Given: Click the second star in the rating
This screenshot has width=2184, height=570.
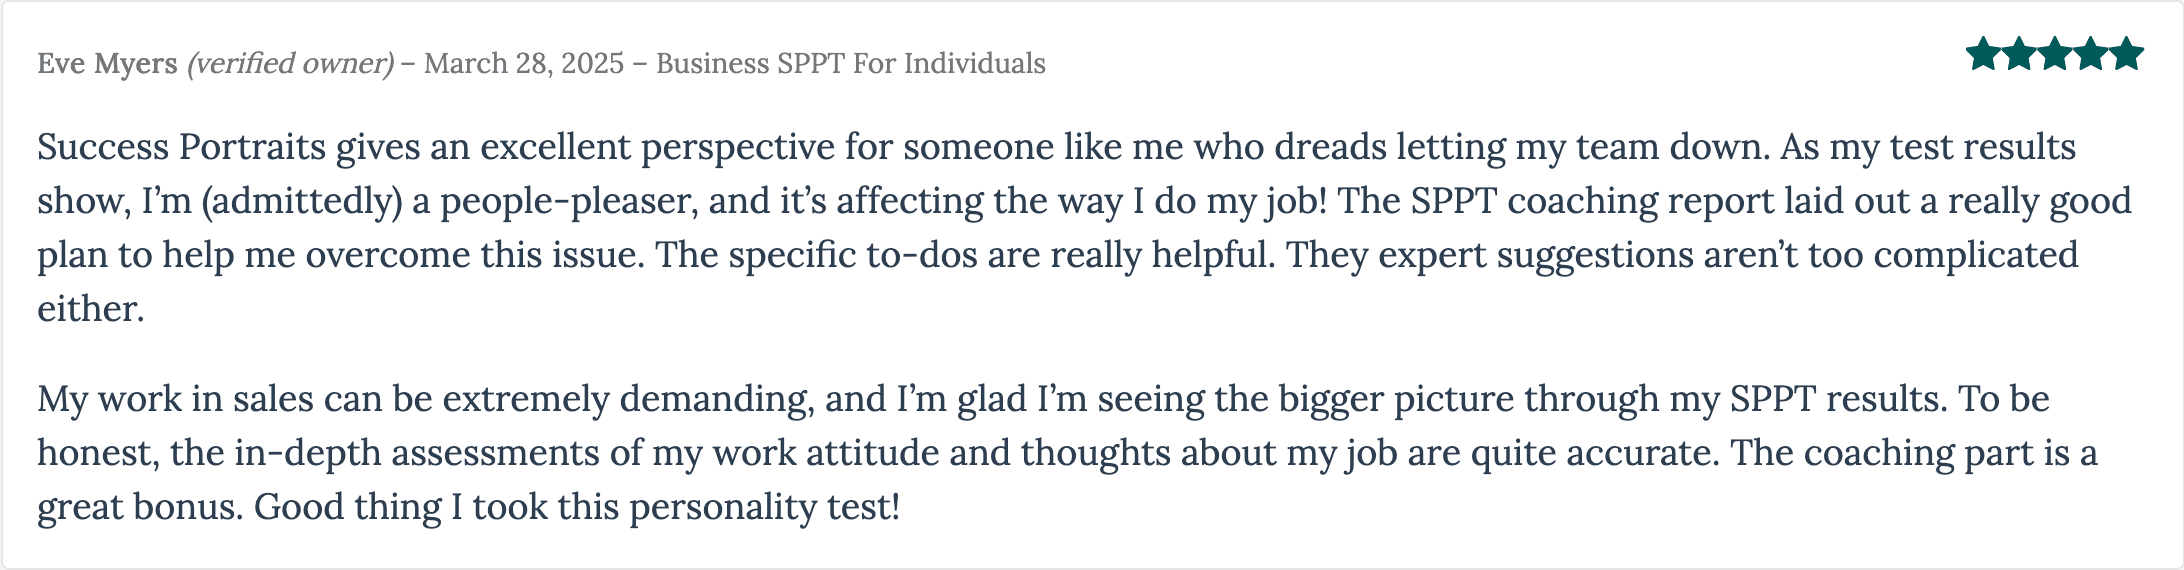Looking at the screenshot, I should tap(2019, 54).
